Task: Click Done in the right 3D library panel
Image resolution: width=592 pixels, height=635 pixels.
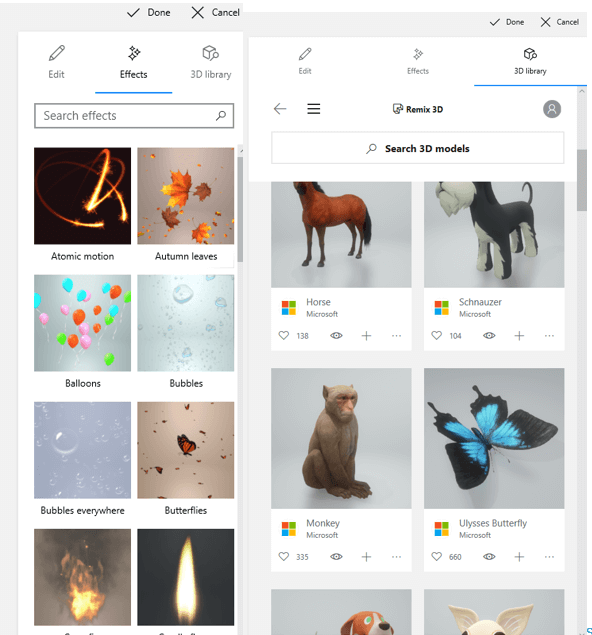Action: click(x=507, y=22)
